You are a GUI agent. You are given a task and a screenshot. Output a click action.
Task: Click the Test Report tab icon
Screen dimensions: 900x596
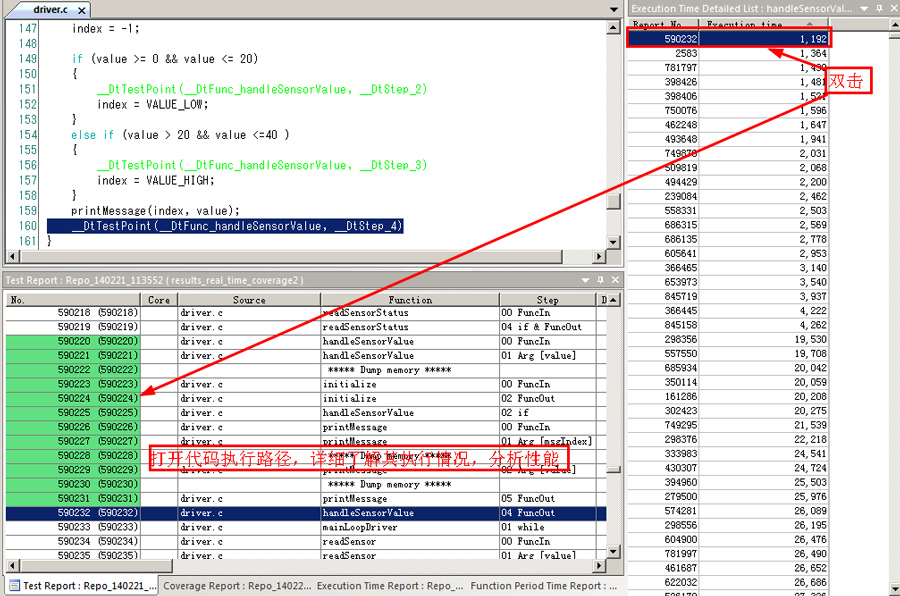[14, 586]
